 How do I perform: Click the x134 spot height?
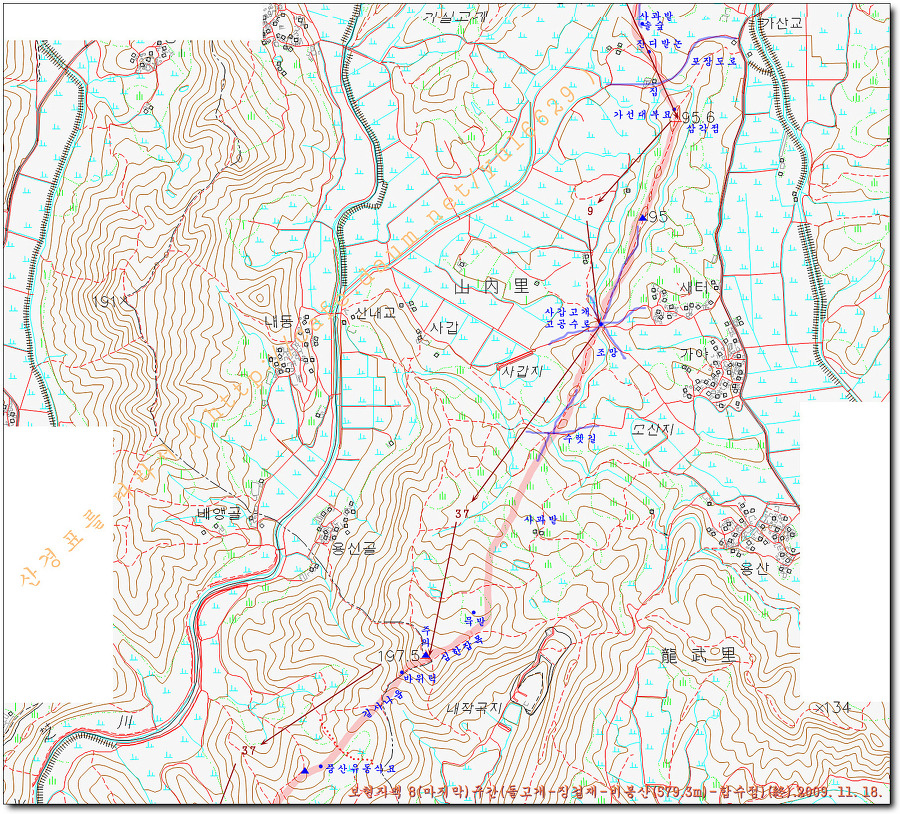833,707
